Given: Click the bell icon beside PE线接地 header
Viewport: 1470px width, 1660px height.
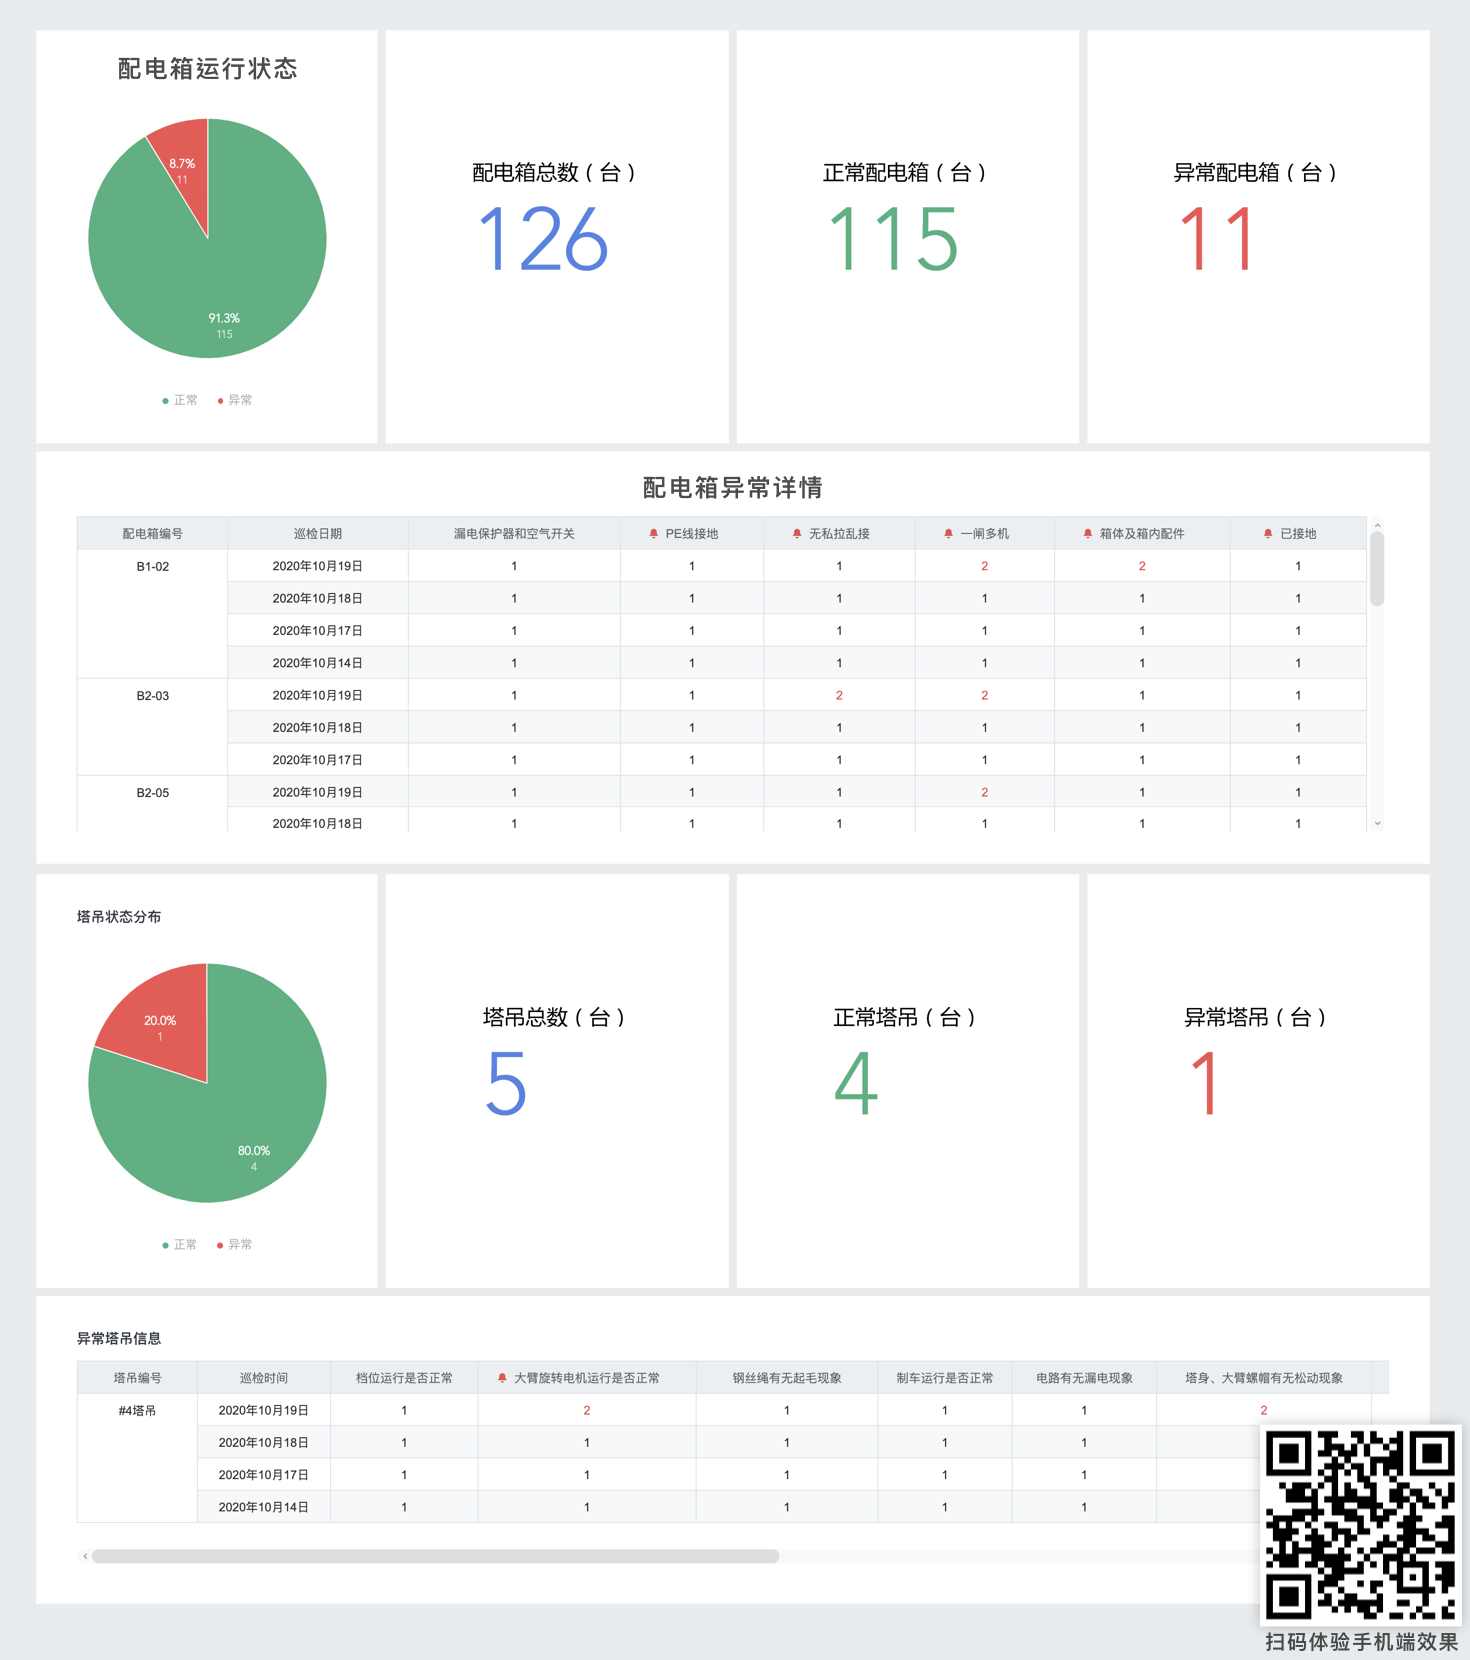Looking at the screenshot, I should (653, 534).
